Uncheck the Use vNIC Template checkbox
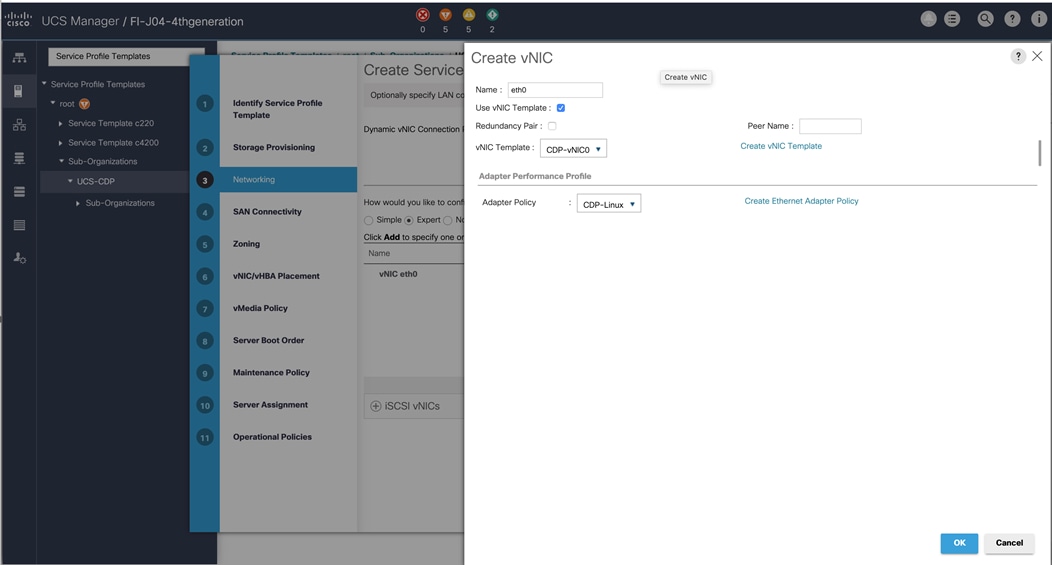The height and width of the screenshot is (565, 1052). click(561, 108)
